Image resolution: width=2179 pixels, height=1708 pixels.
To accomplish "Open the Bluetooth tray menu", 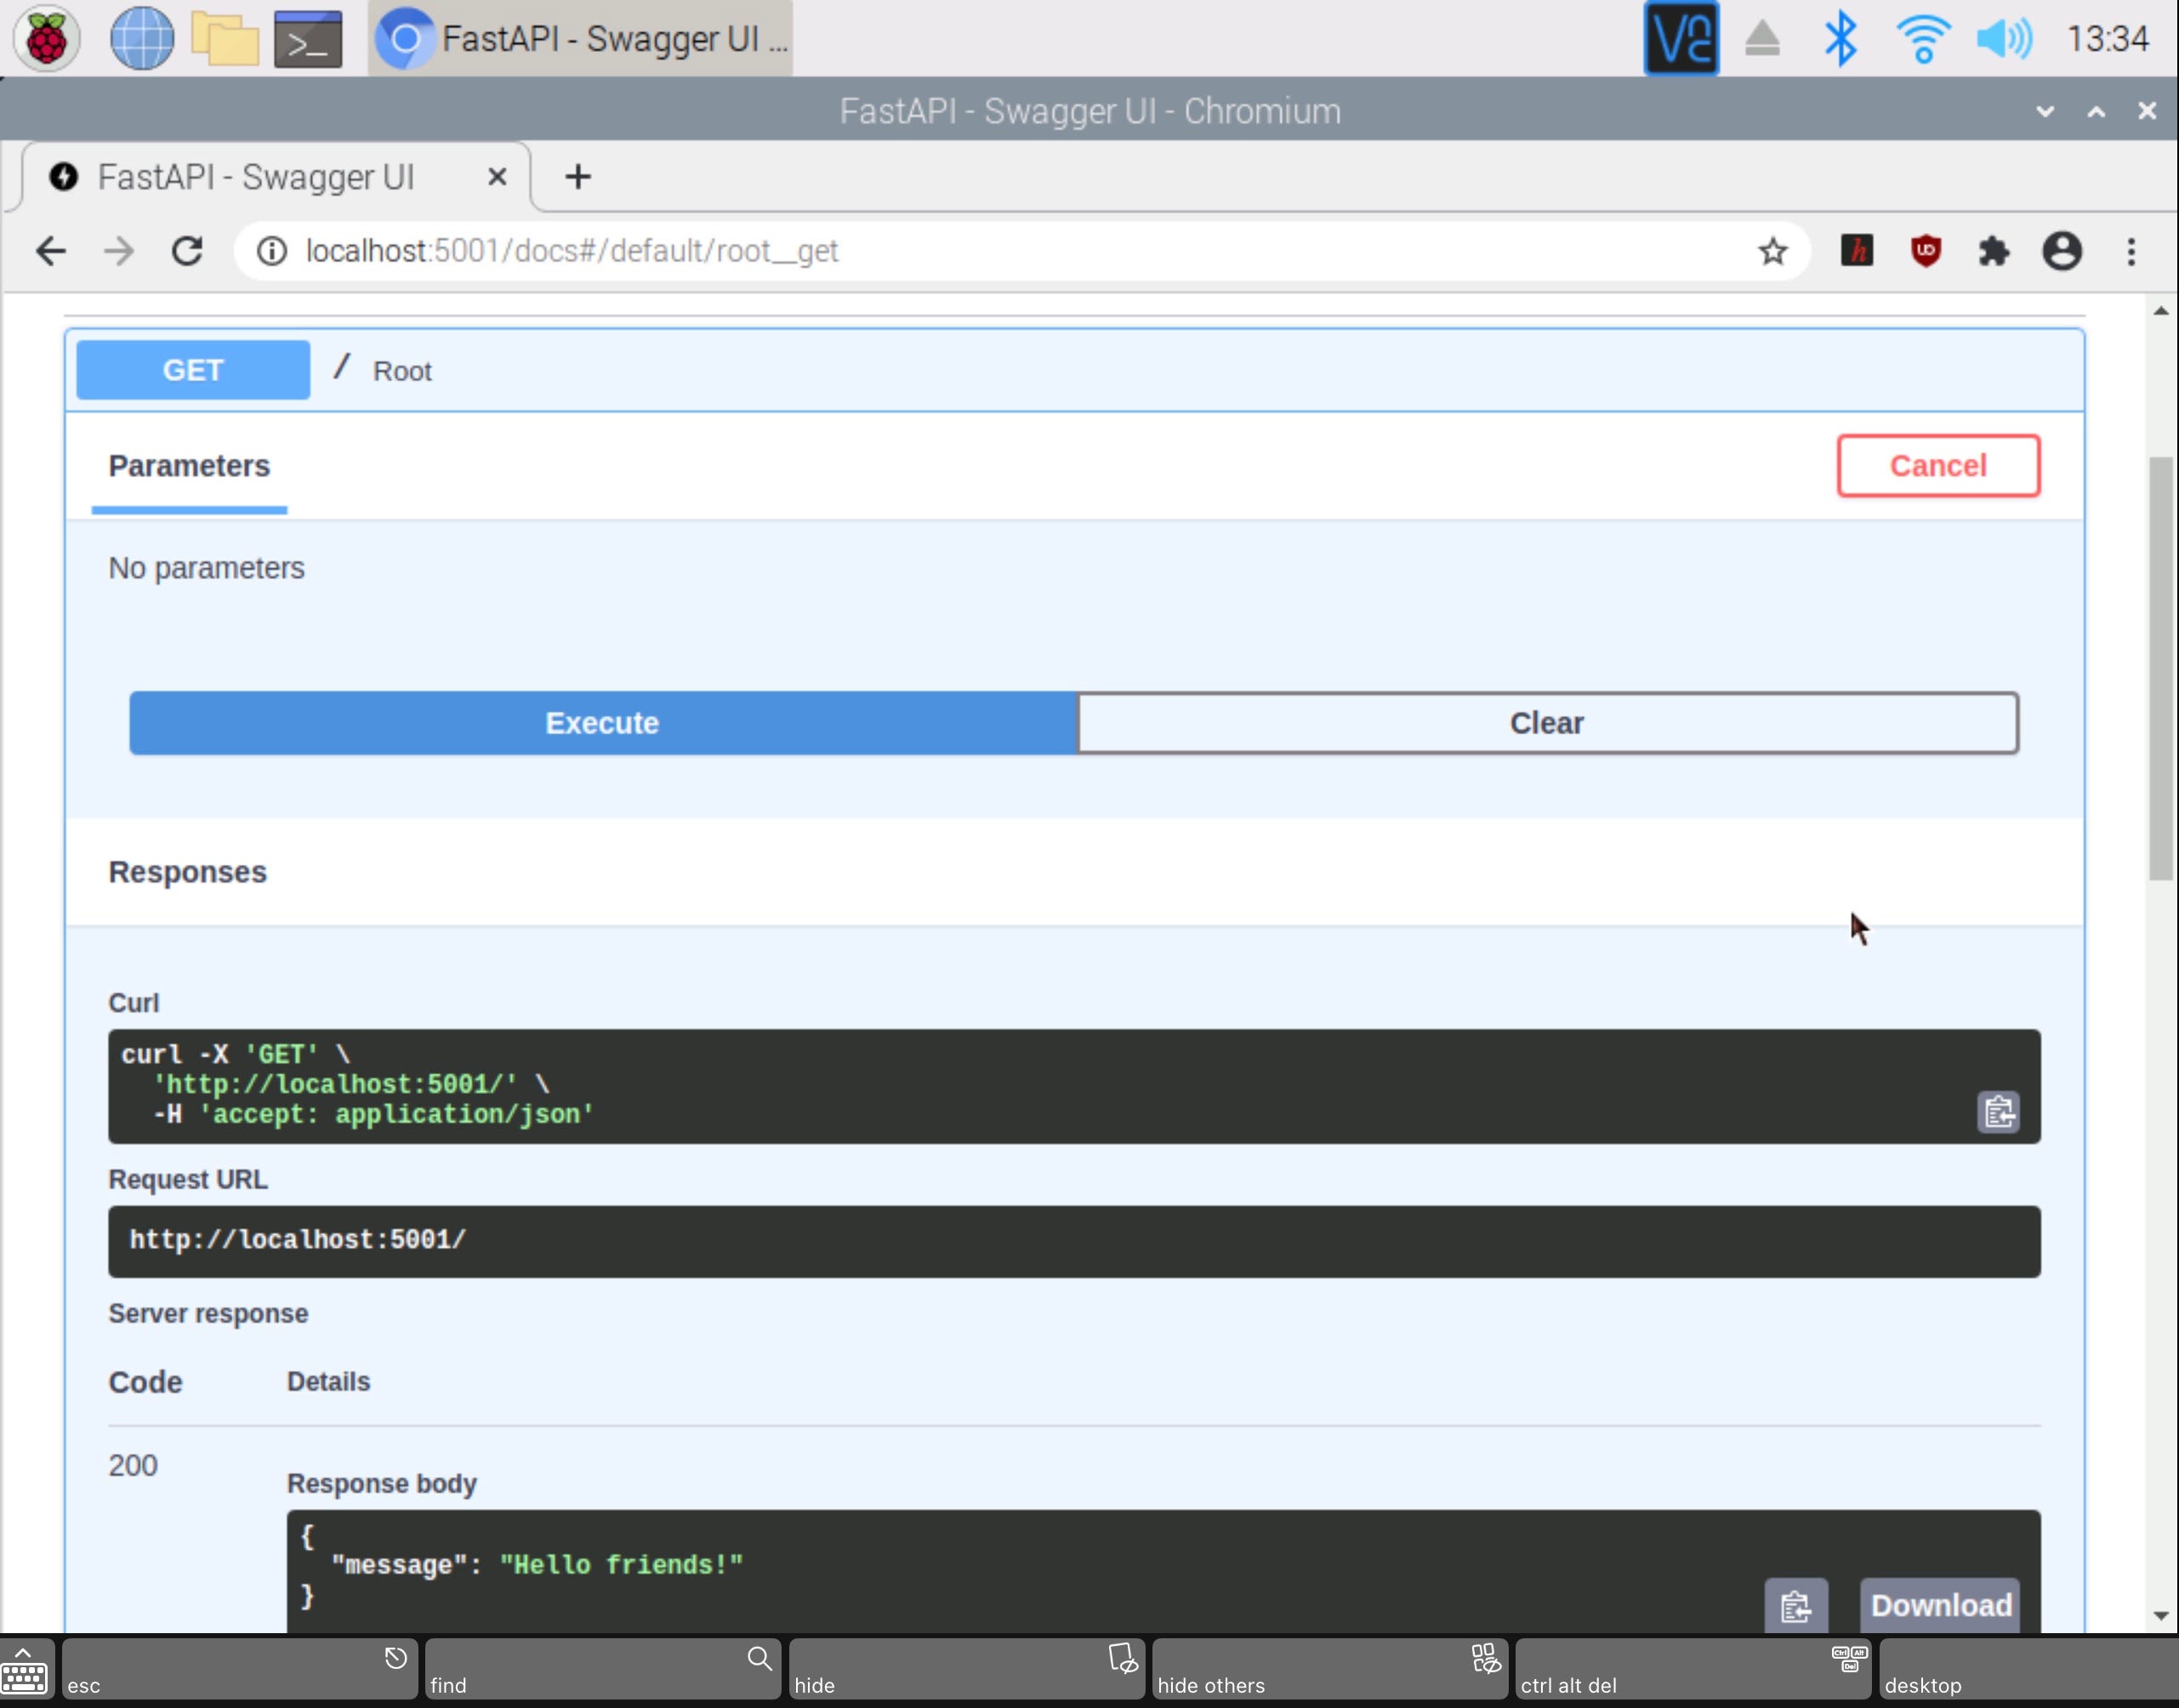I will point(1840,38).
